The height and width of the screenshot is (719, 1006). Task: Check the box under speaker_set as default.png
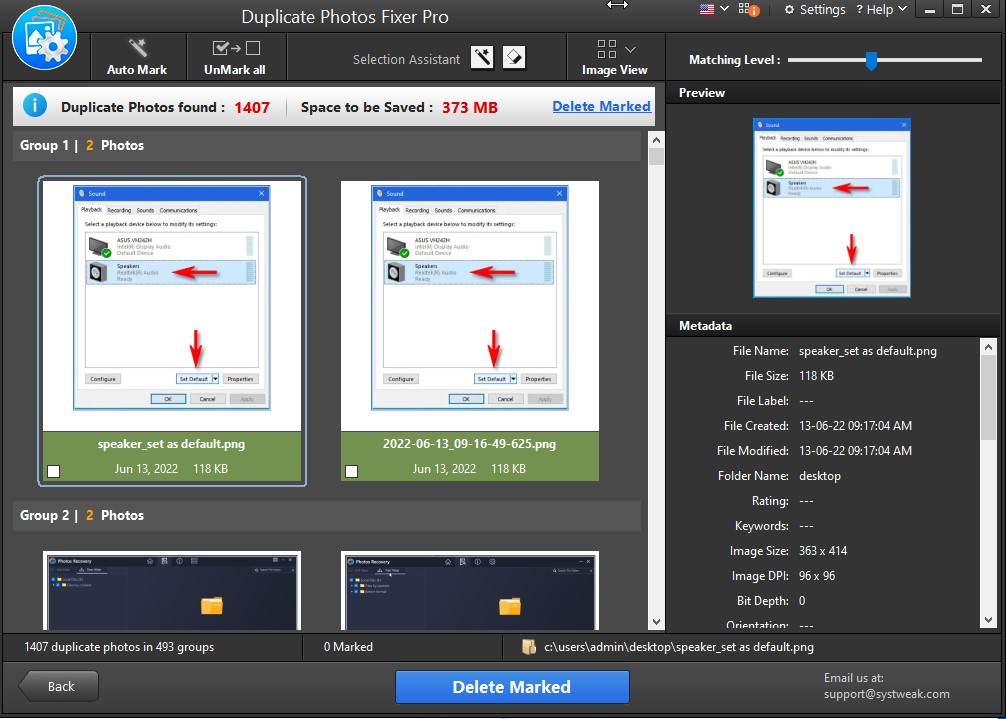52,469
